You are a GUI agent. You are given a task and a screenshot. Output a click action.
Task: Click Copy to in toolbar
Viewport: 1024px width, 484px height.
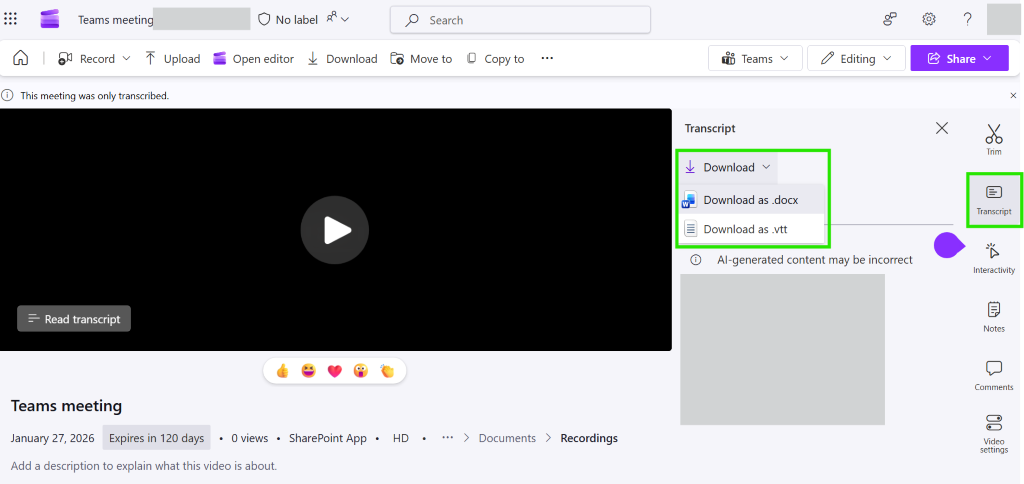click(x=496, y=59)
